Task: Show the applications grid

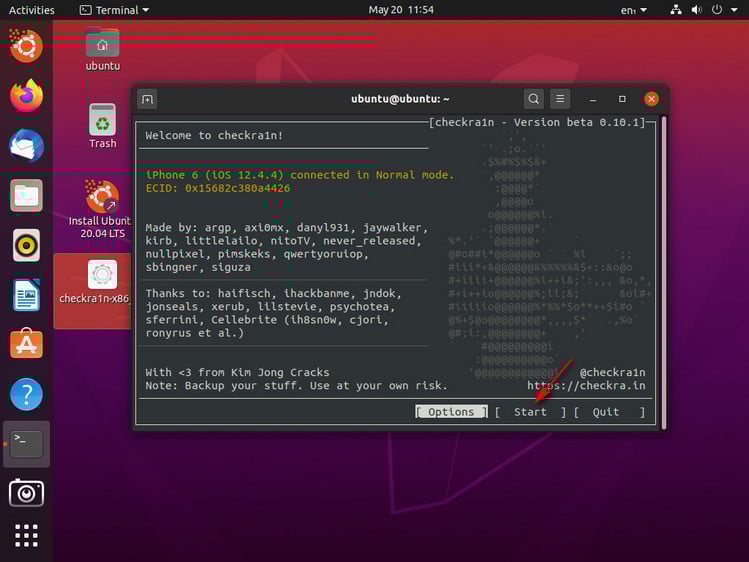Action: pos(26,536)
